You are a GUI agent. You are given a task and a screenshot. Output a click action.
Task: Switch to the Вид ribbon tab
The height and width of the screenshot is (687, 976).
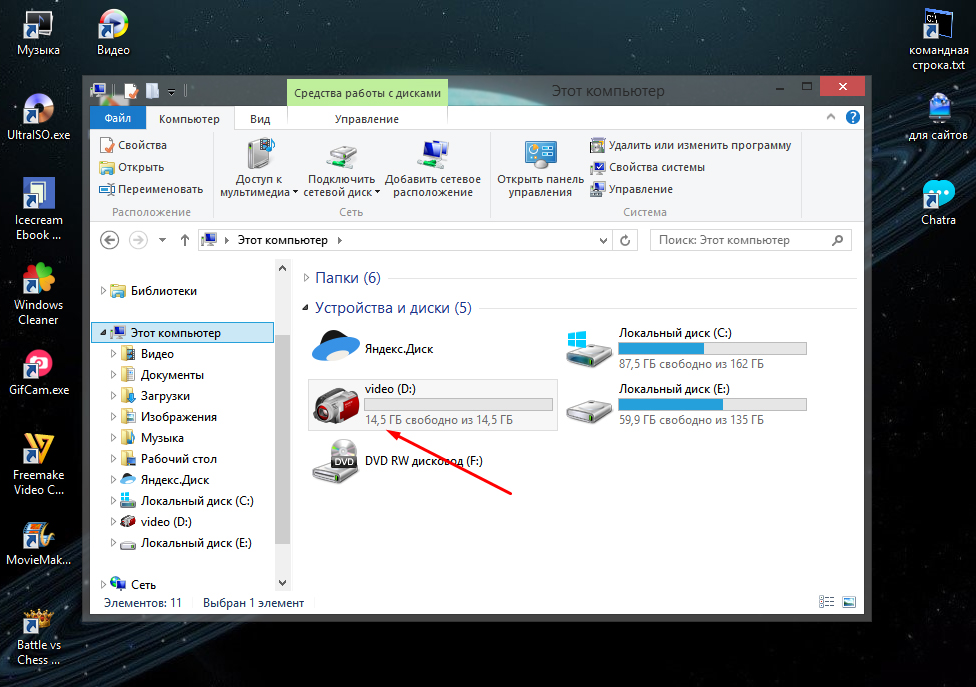click(260, 119)
